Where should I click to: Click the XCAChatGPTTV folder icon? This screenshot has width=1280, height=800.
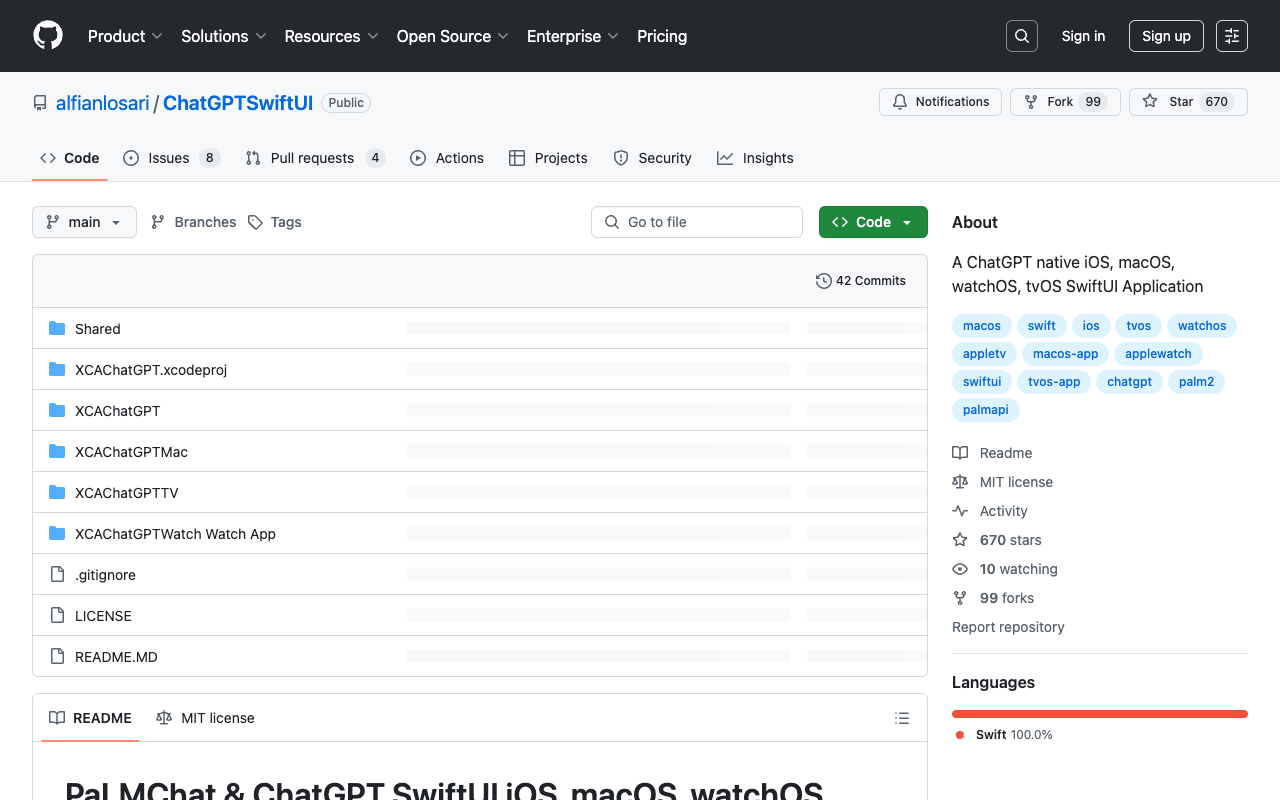(57, 493)
